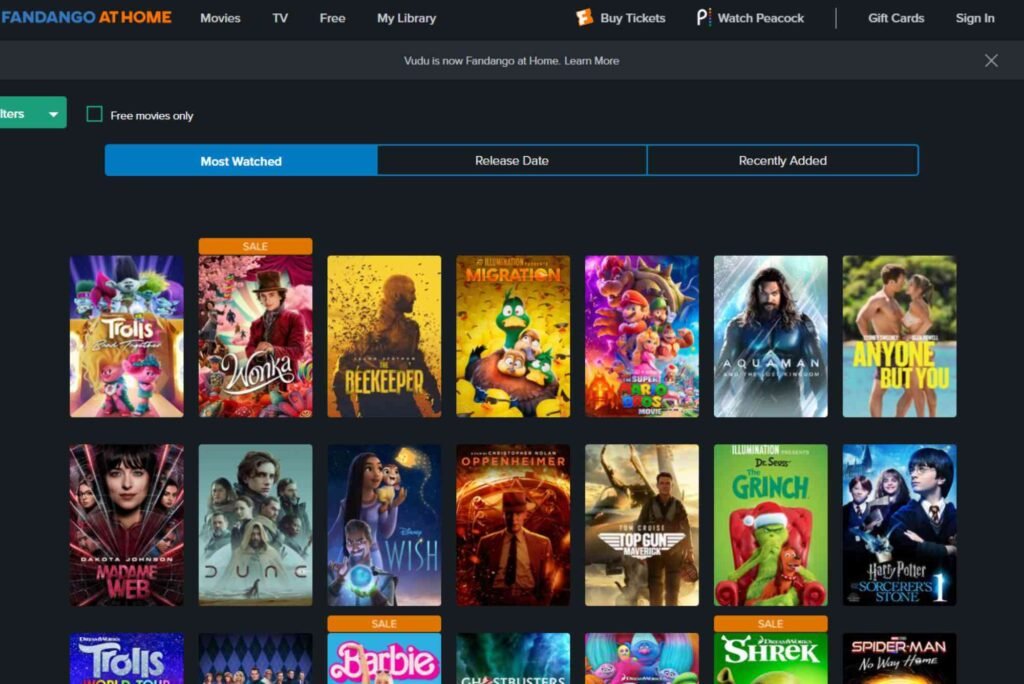The width and height of the screenshot is (1024, 684).
Task: Open the Movies menu
Action: 220,18
